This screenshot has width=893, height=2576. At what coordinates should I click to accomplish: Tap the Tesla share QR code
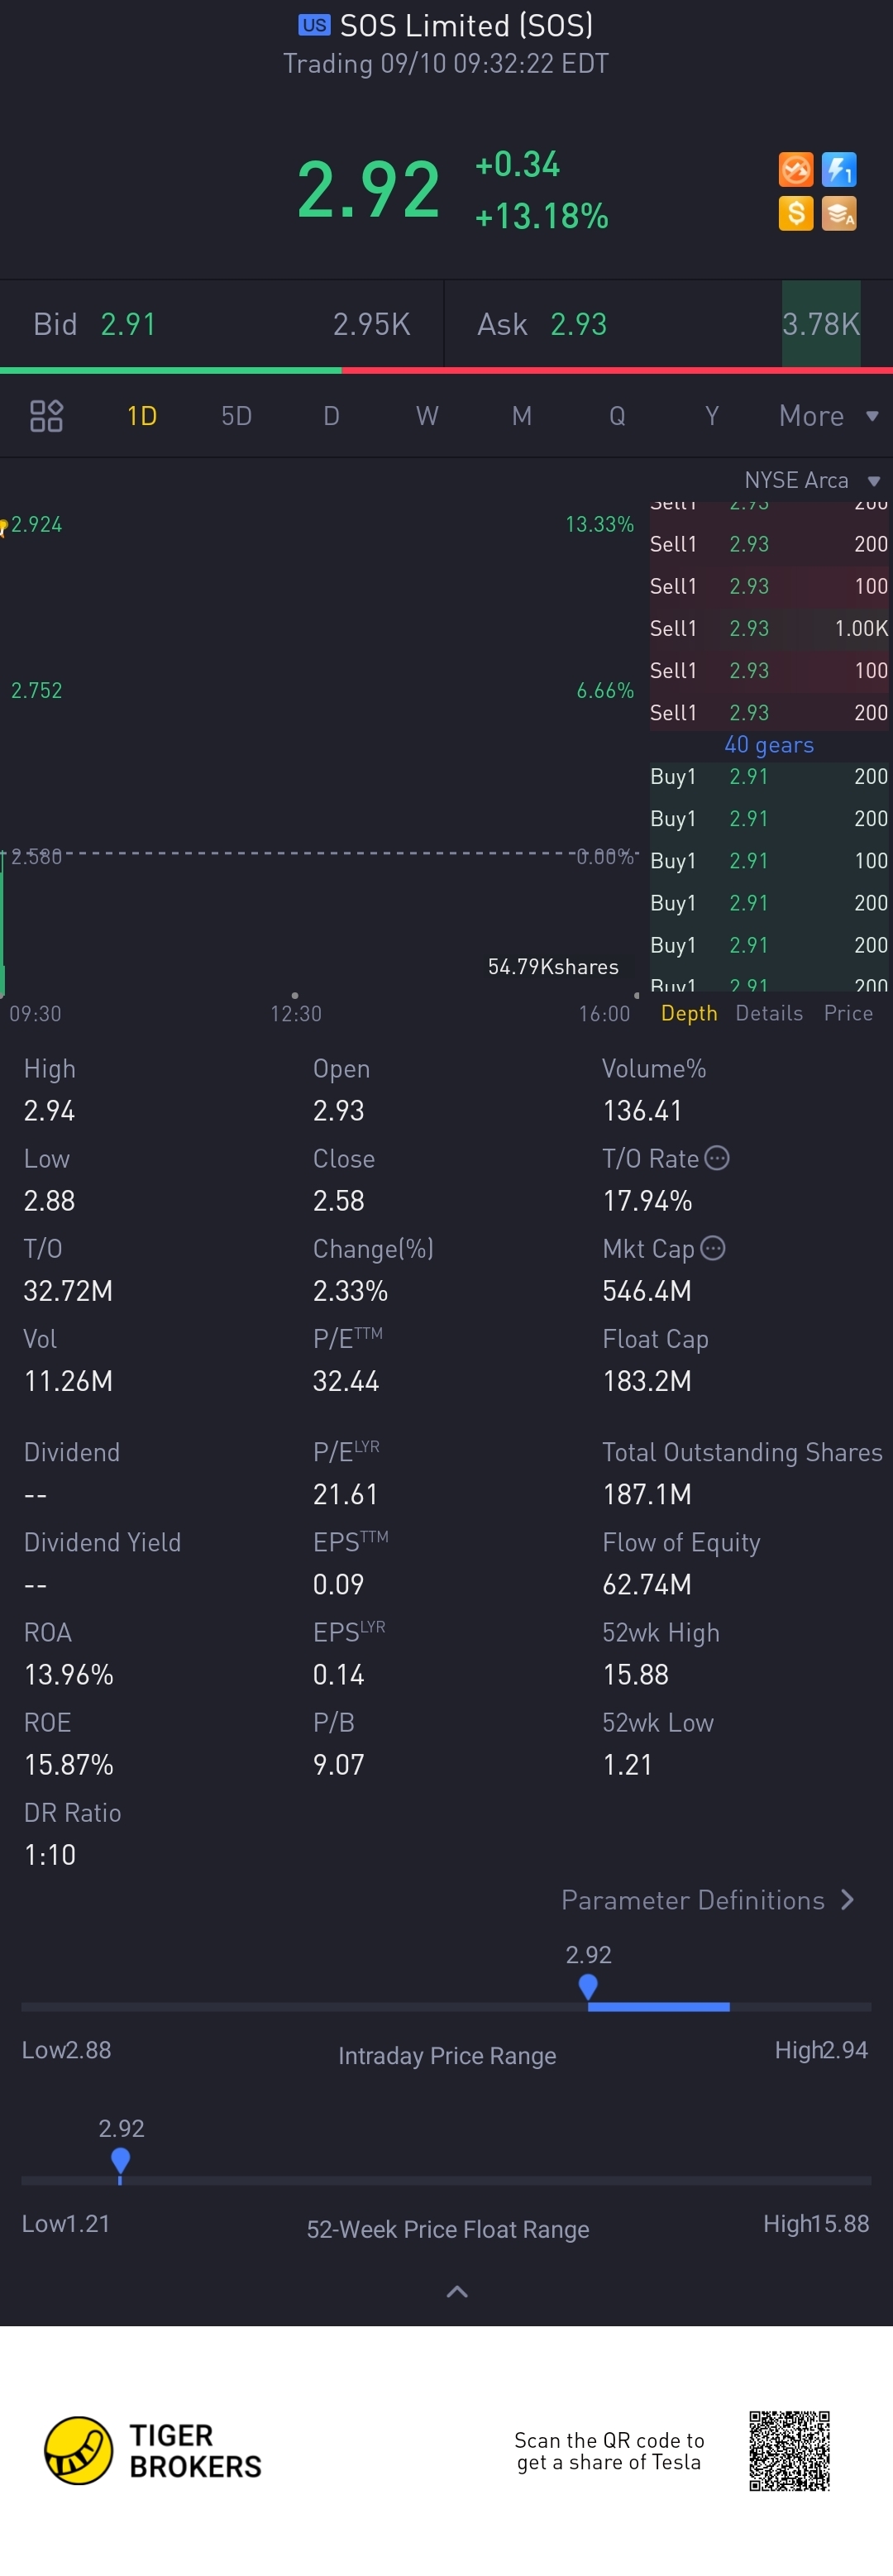coord(789,2451)
